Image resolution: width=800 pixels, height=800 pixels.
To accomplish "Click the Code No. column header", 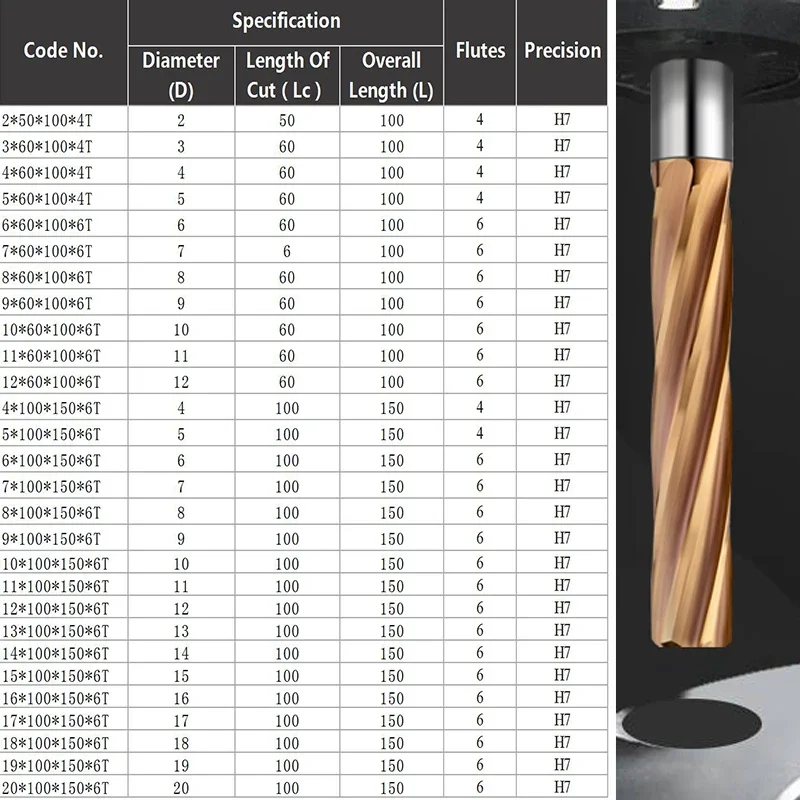I will point(63,52).
